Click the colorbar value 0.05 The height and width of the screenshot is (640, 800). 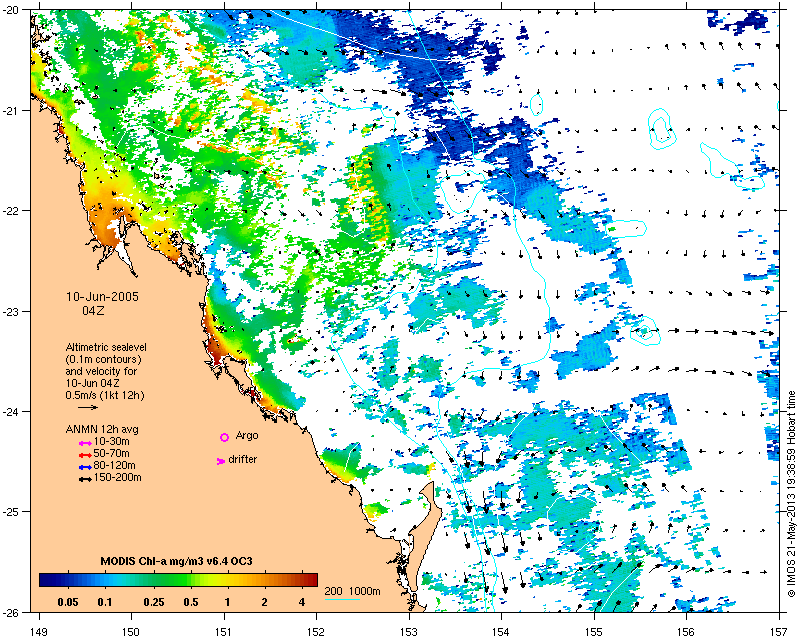68,602
